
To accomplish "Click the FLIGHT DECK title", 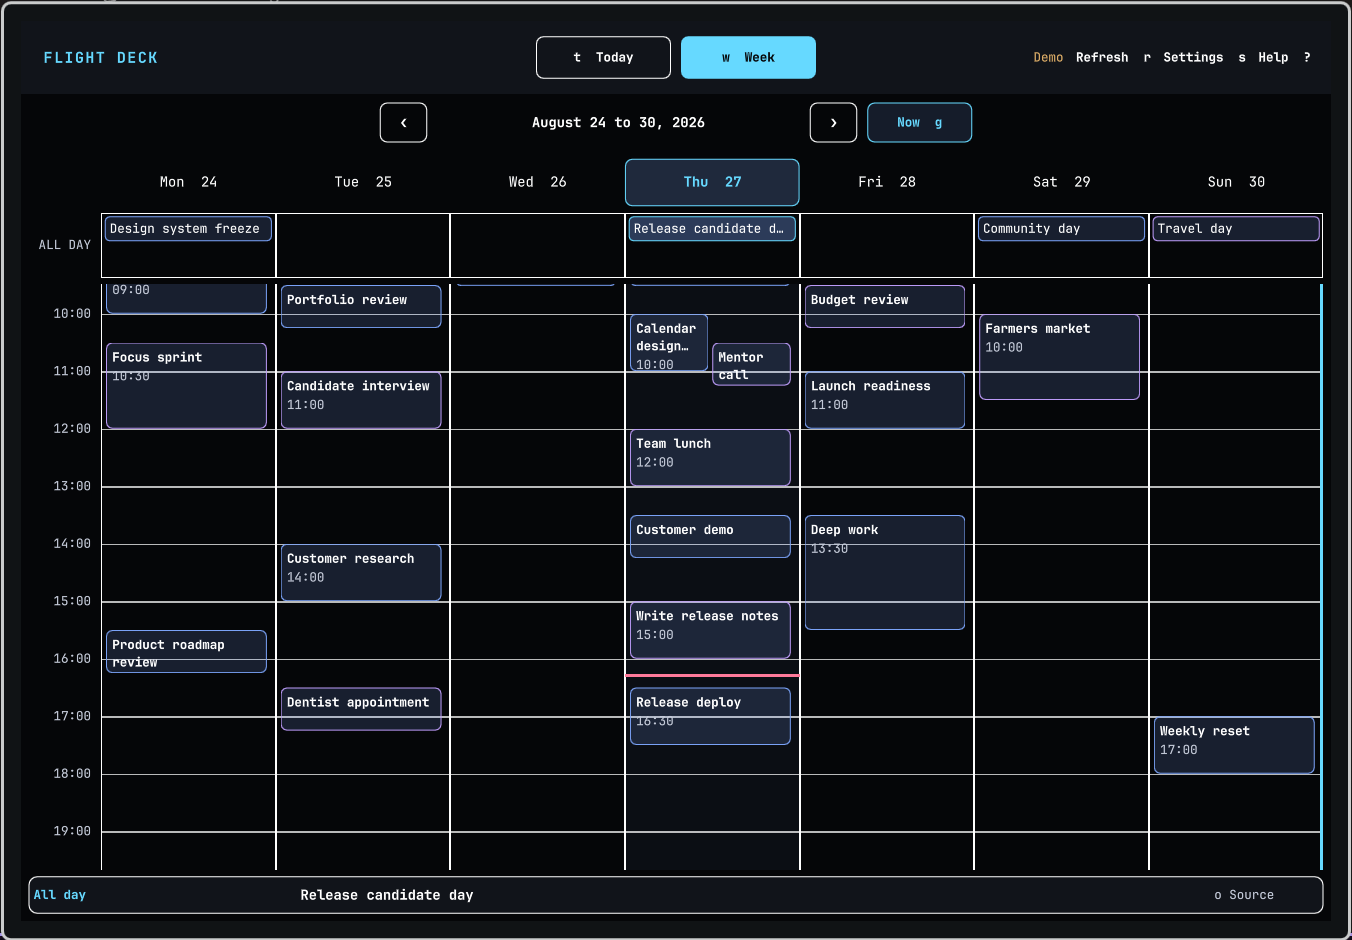I will click(x=101, y=58).
